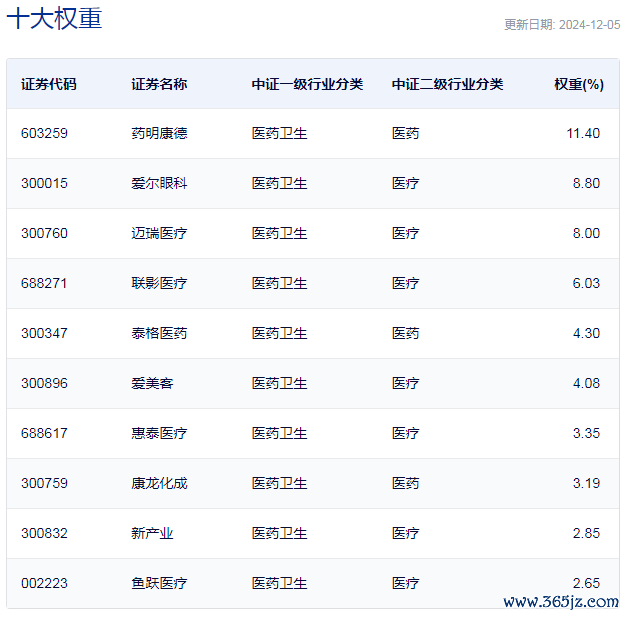Screen dimensions: 626x617
Task: Click 医疗 in the 鱼跃医疗 row
Action: pos(406,583)
